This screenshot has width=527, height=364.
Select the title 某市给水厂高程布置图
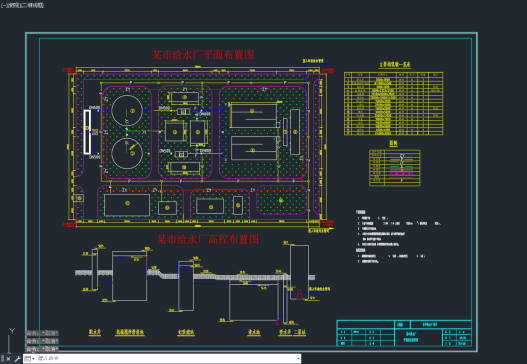coord(208,239)
